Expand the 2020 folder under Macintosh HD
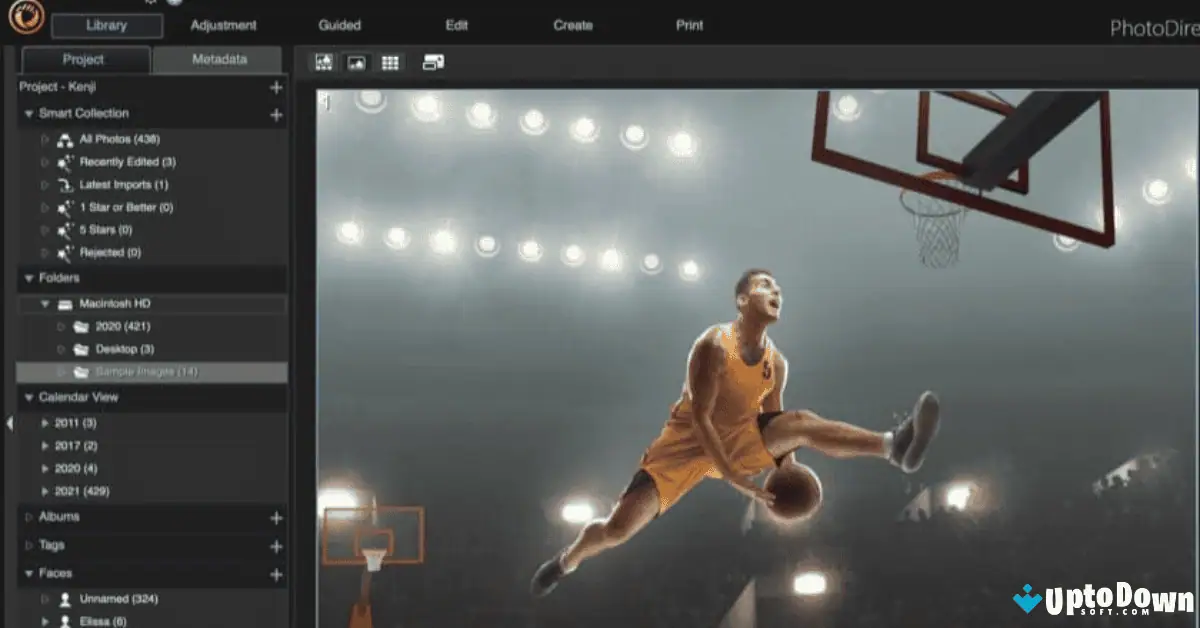The height and width of the screenshot is (628, 1200). click(x=60, y=326)
